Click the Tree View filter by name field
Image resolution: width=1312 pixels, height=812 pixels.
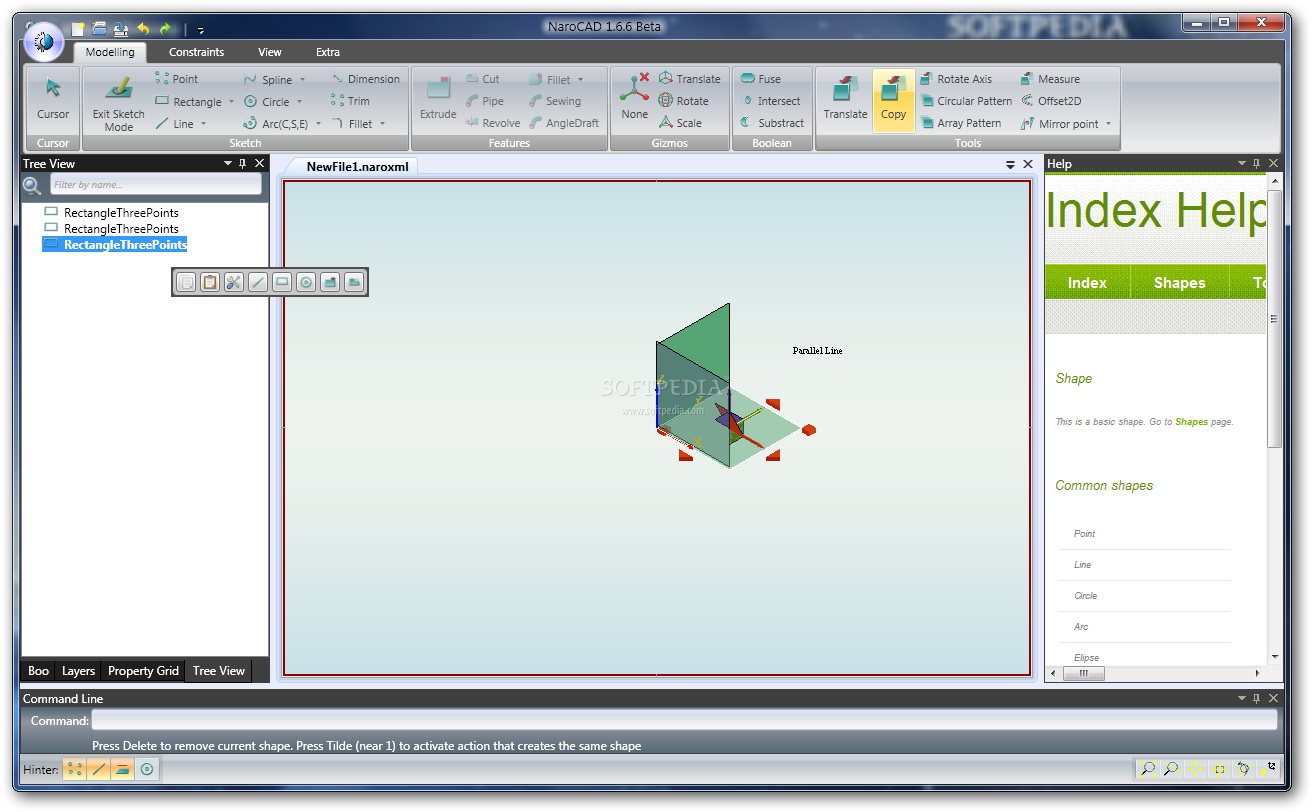(156, 184)
